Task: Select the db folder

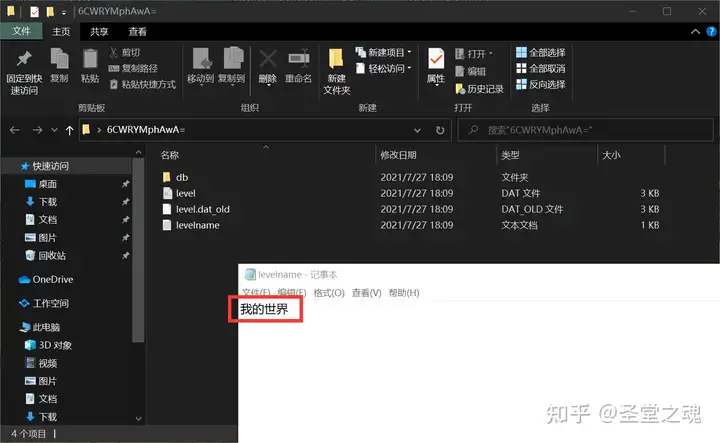Action: pos(182,177)
